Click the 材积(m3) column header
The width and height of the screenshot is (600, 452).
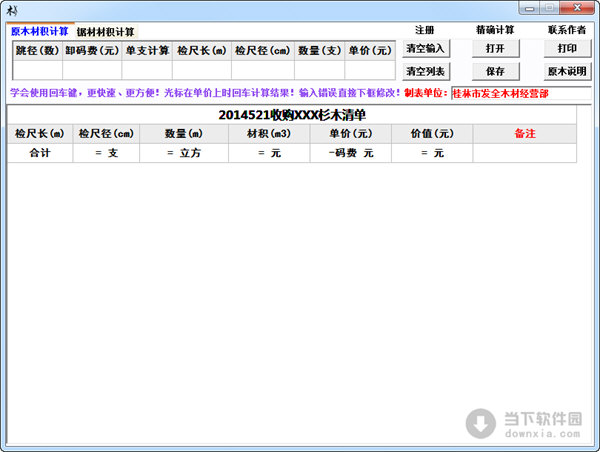(269, 134)
